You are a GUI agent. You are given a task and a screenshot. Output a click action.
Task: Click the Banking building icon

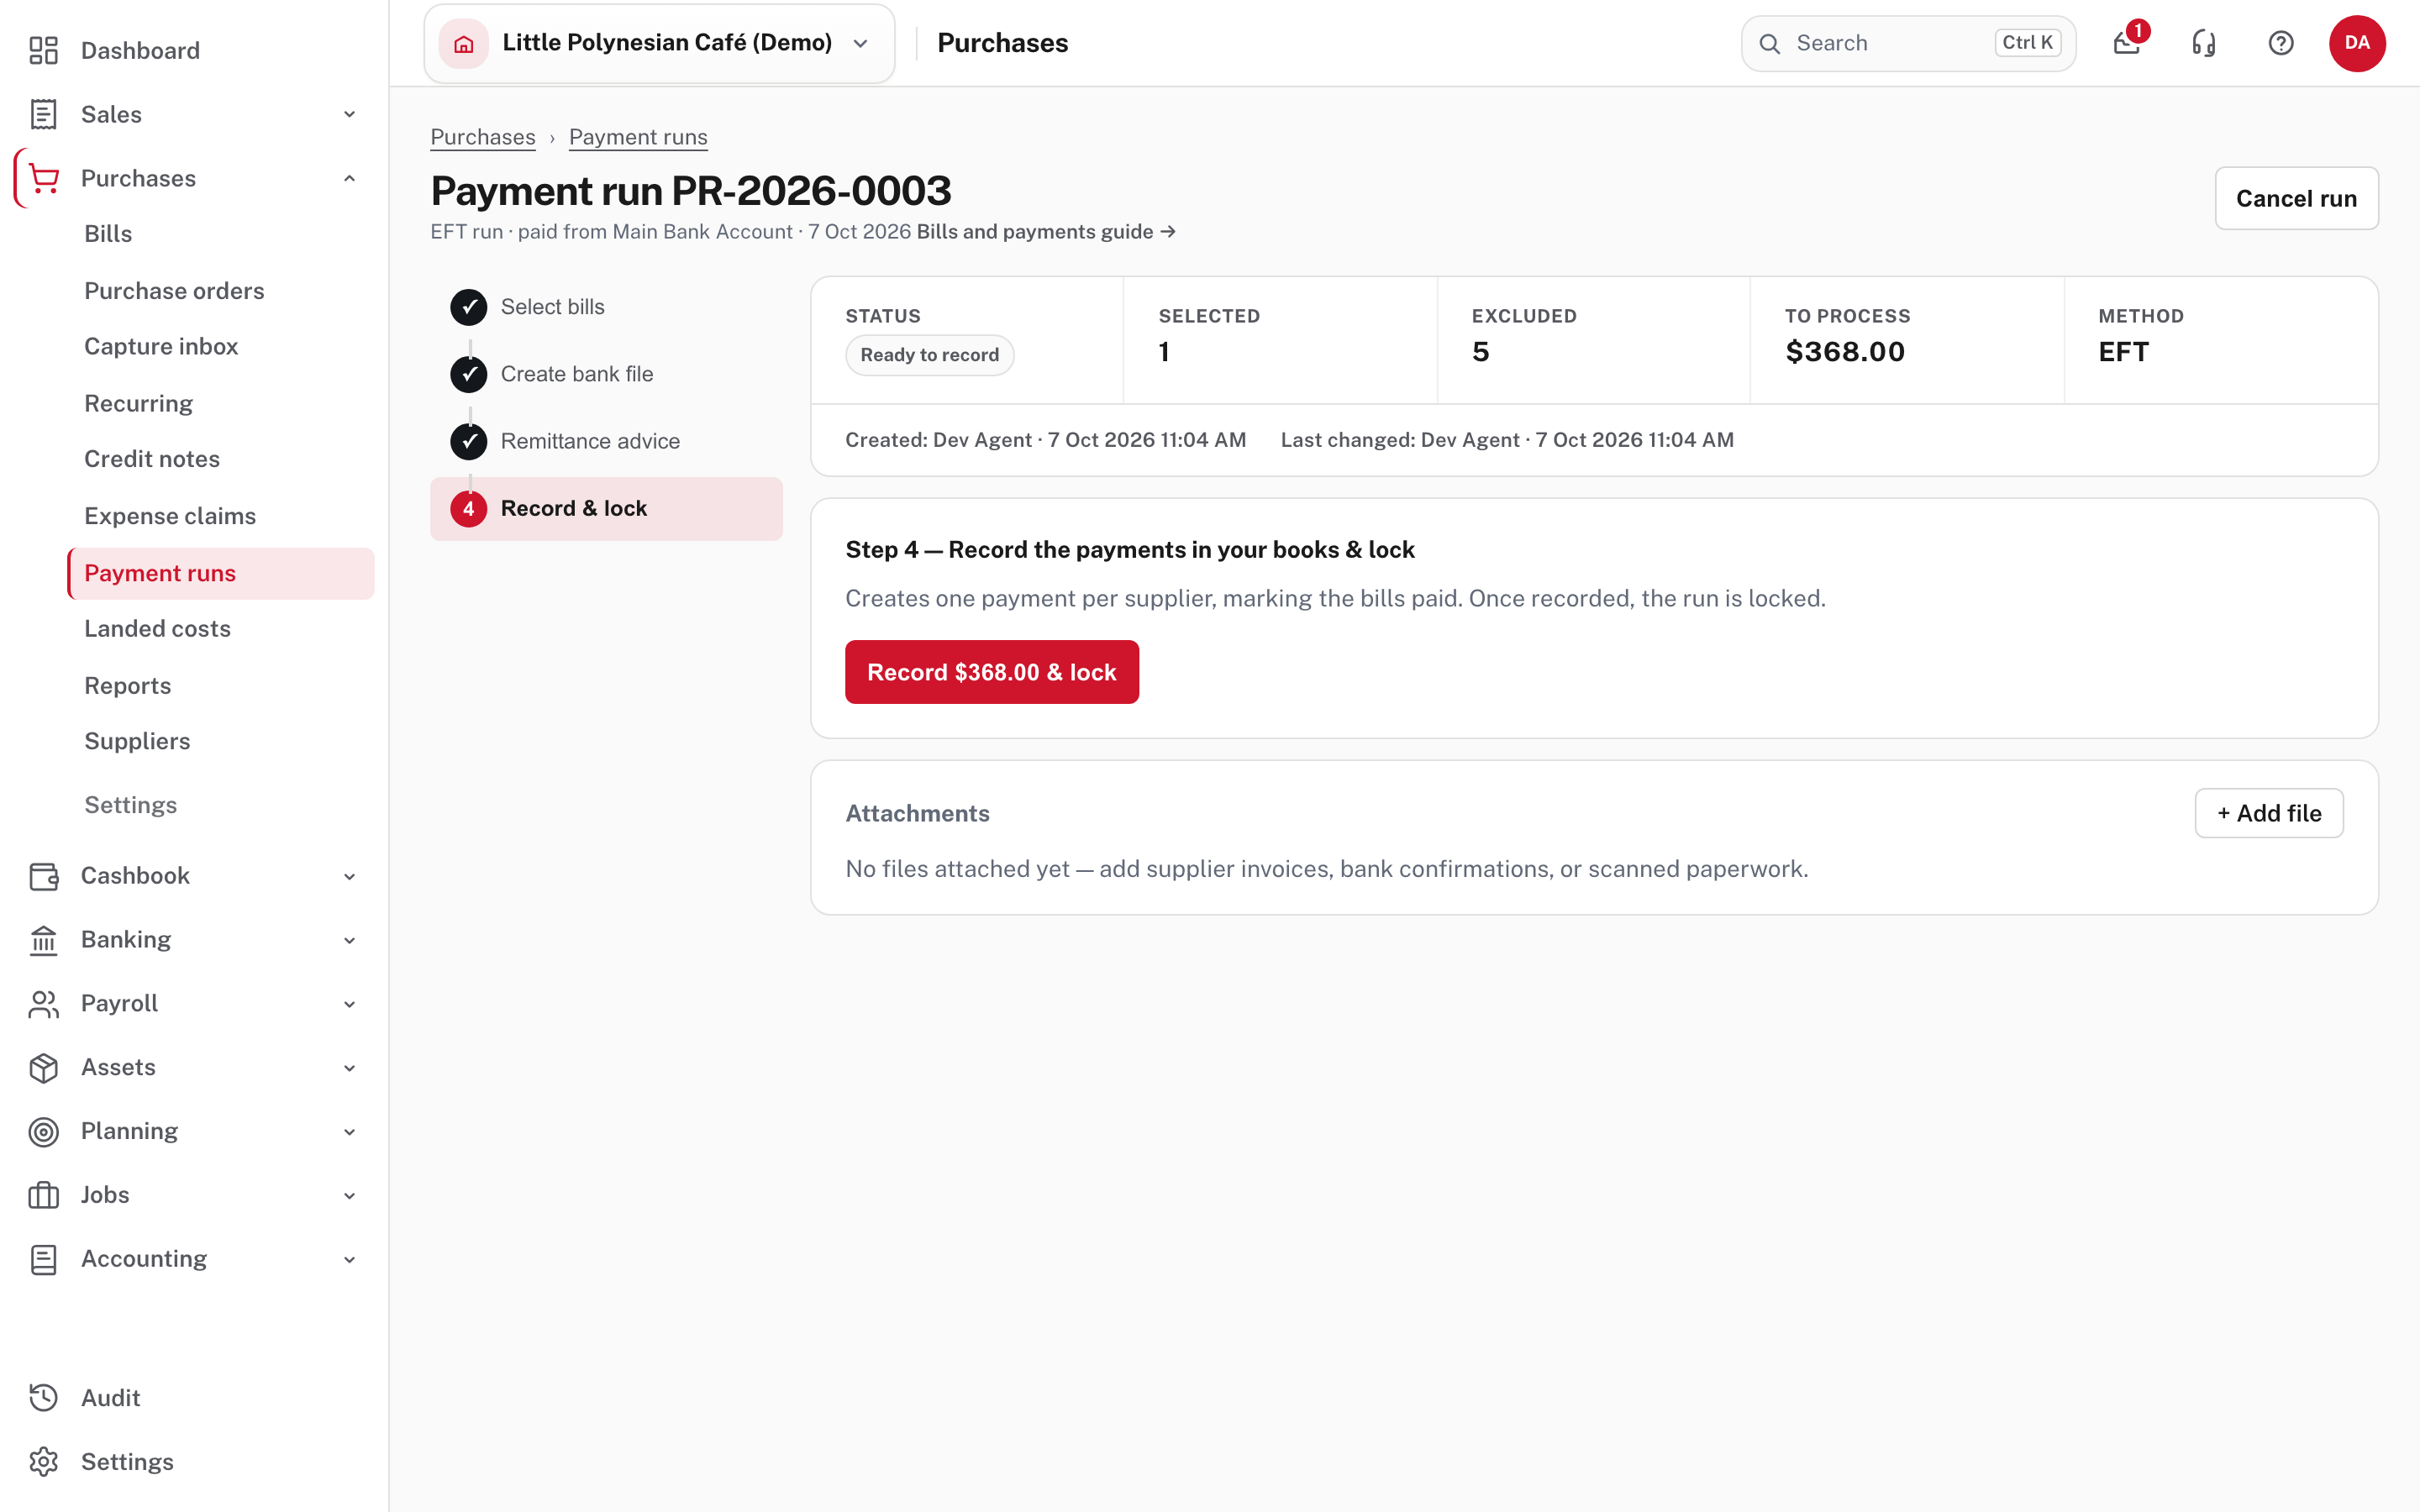pyautogui.click(x=43, y=940)
